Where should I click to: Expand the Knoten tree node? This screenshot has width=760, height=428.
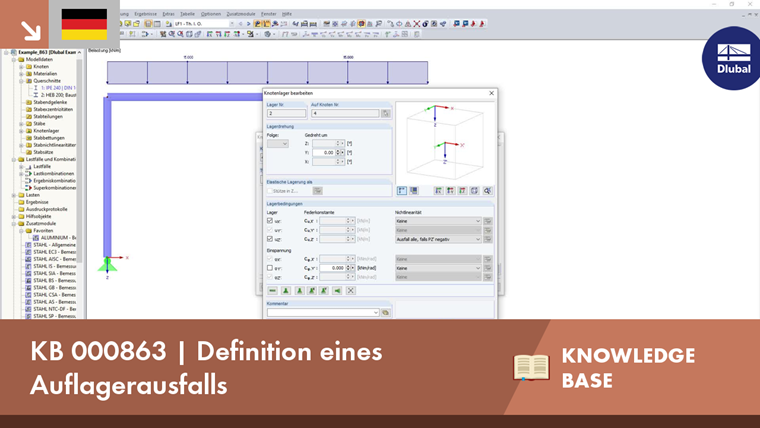(21, 66)
